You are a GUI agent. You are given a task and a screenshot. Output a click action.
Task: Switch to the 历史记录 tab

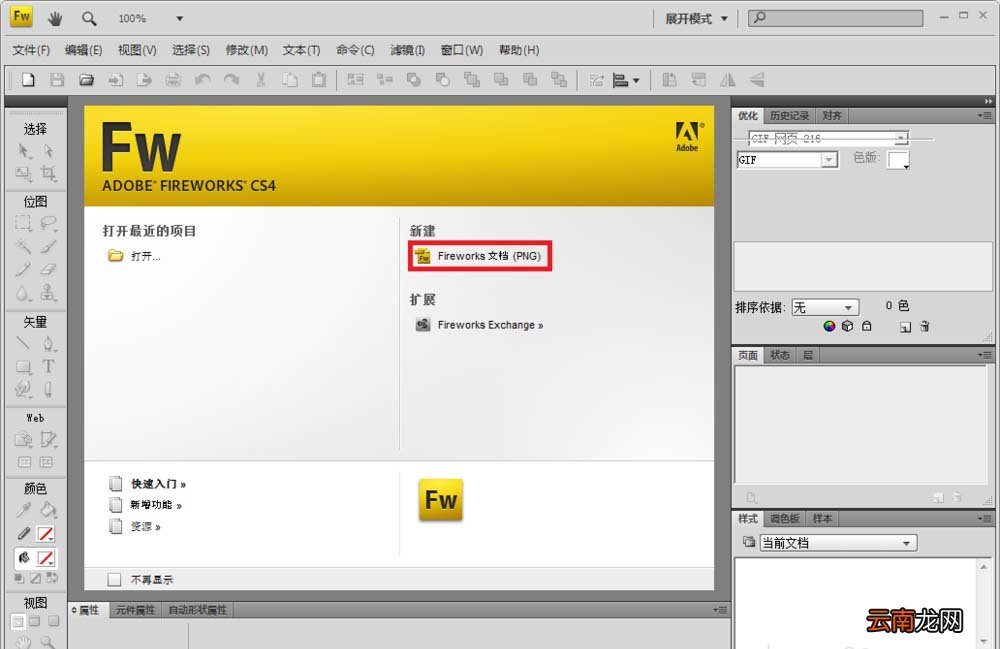coord(789,115)
